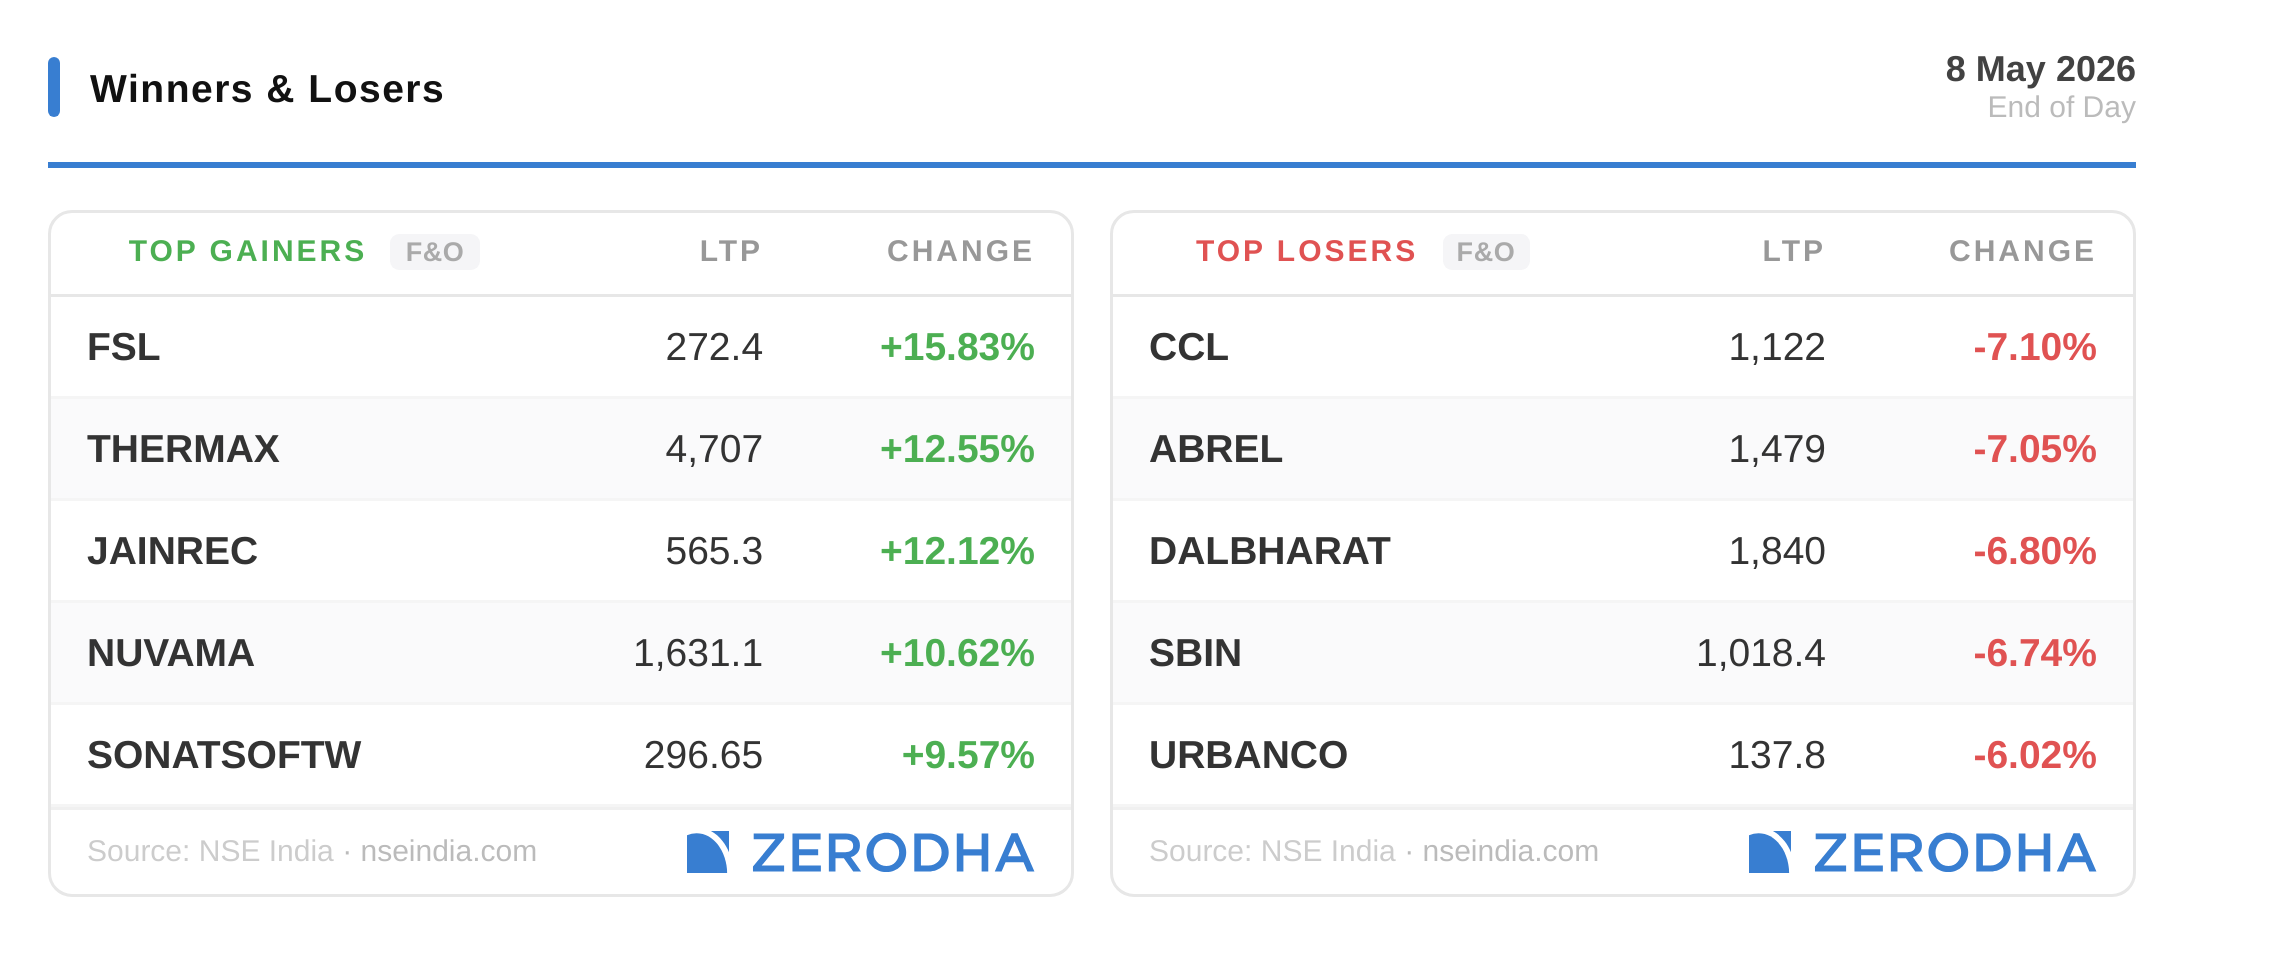Click the CCL loser row

tap(1623, 347)
